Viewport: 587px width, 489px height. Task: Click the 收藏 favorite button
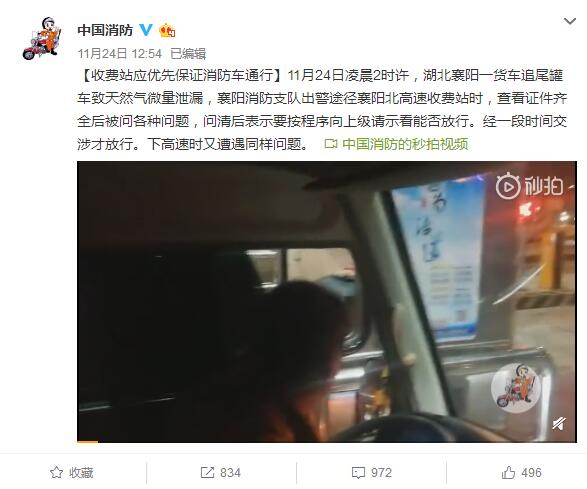(x=72, y=473)
